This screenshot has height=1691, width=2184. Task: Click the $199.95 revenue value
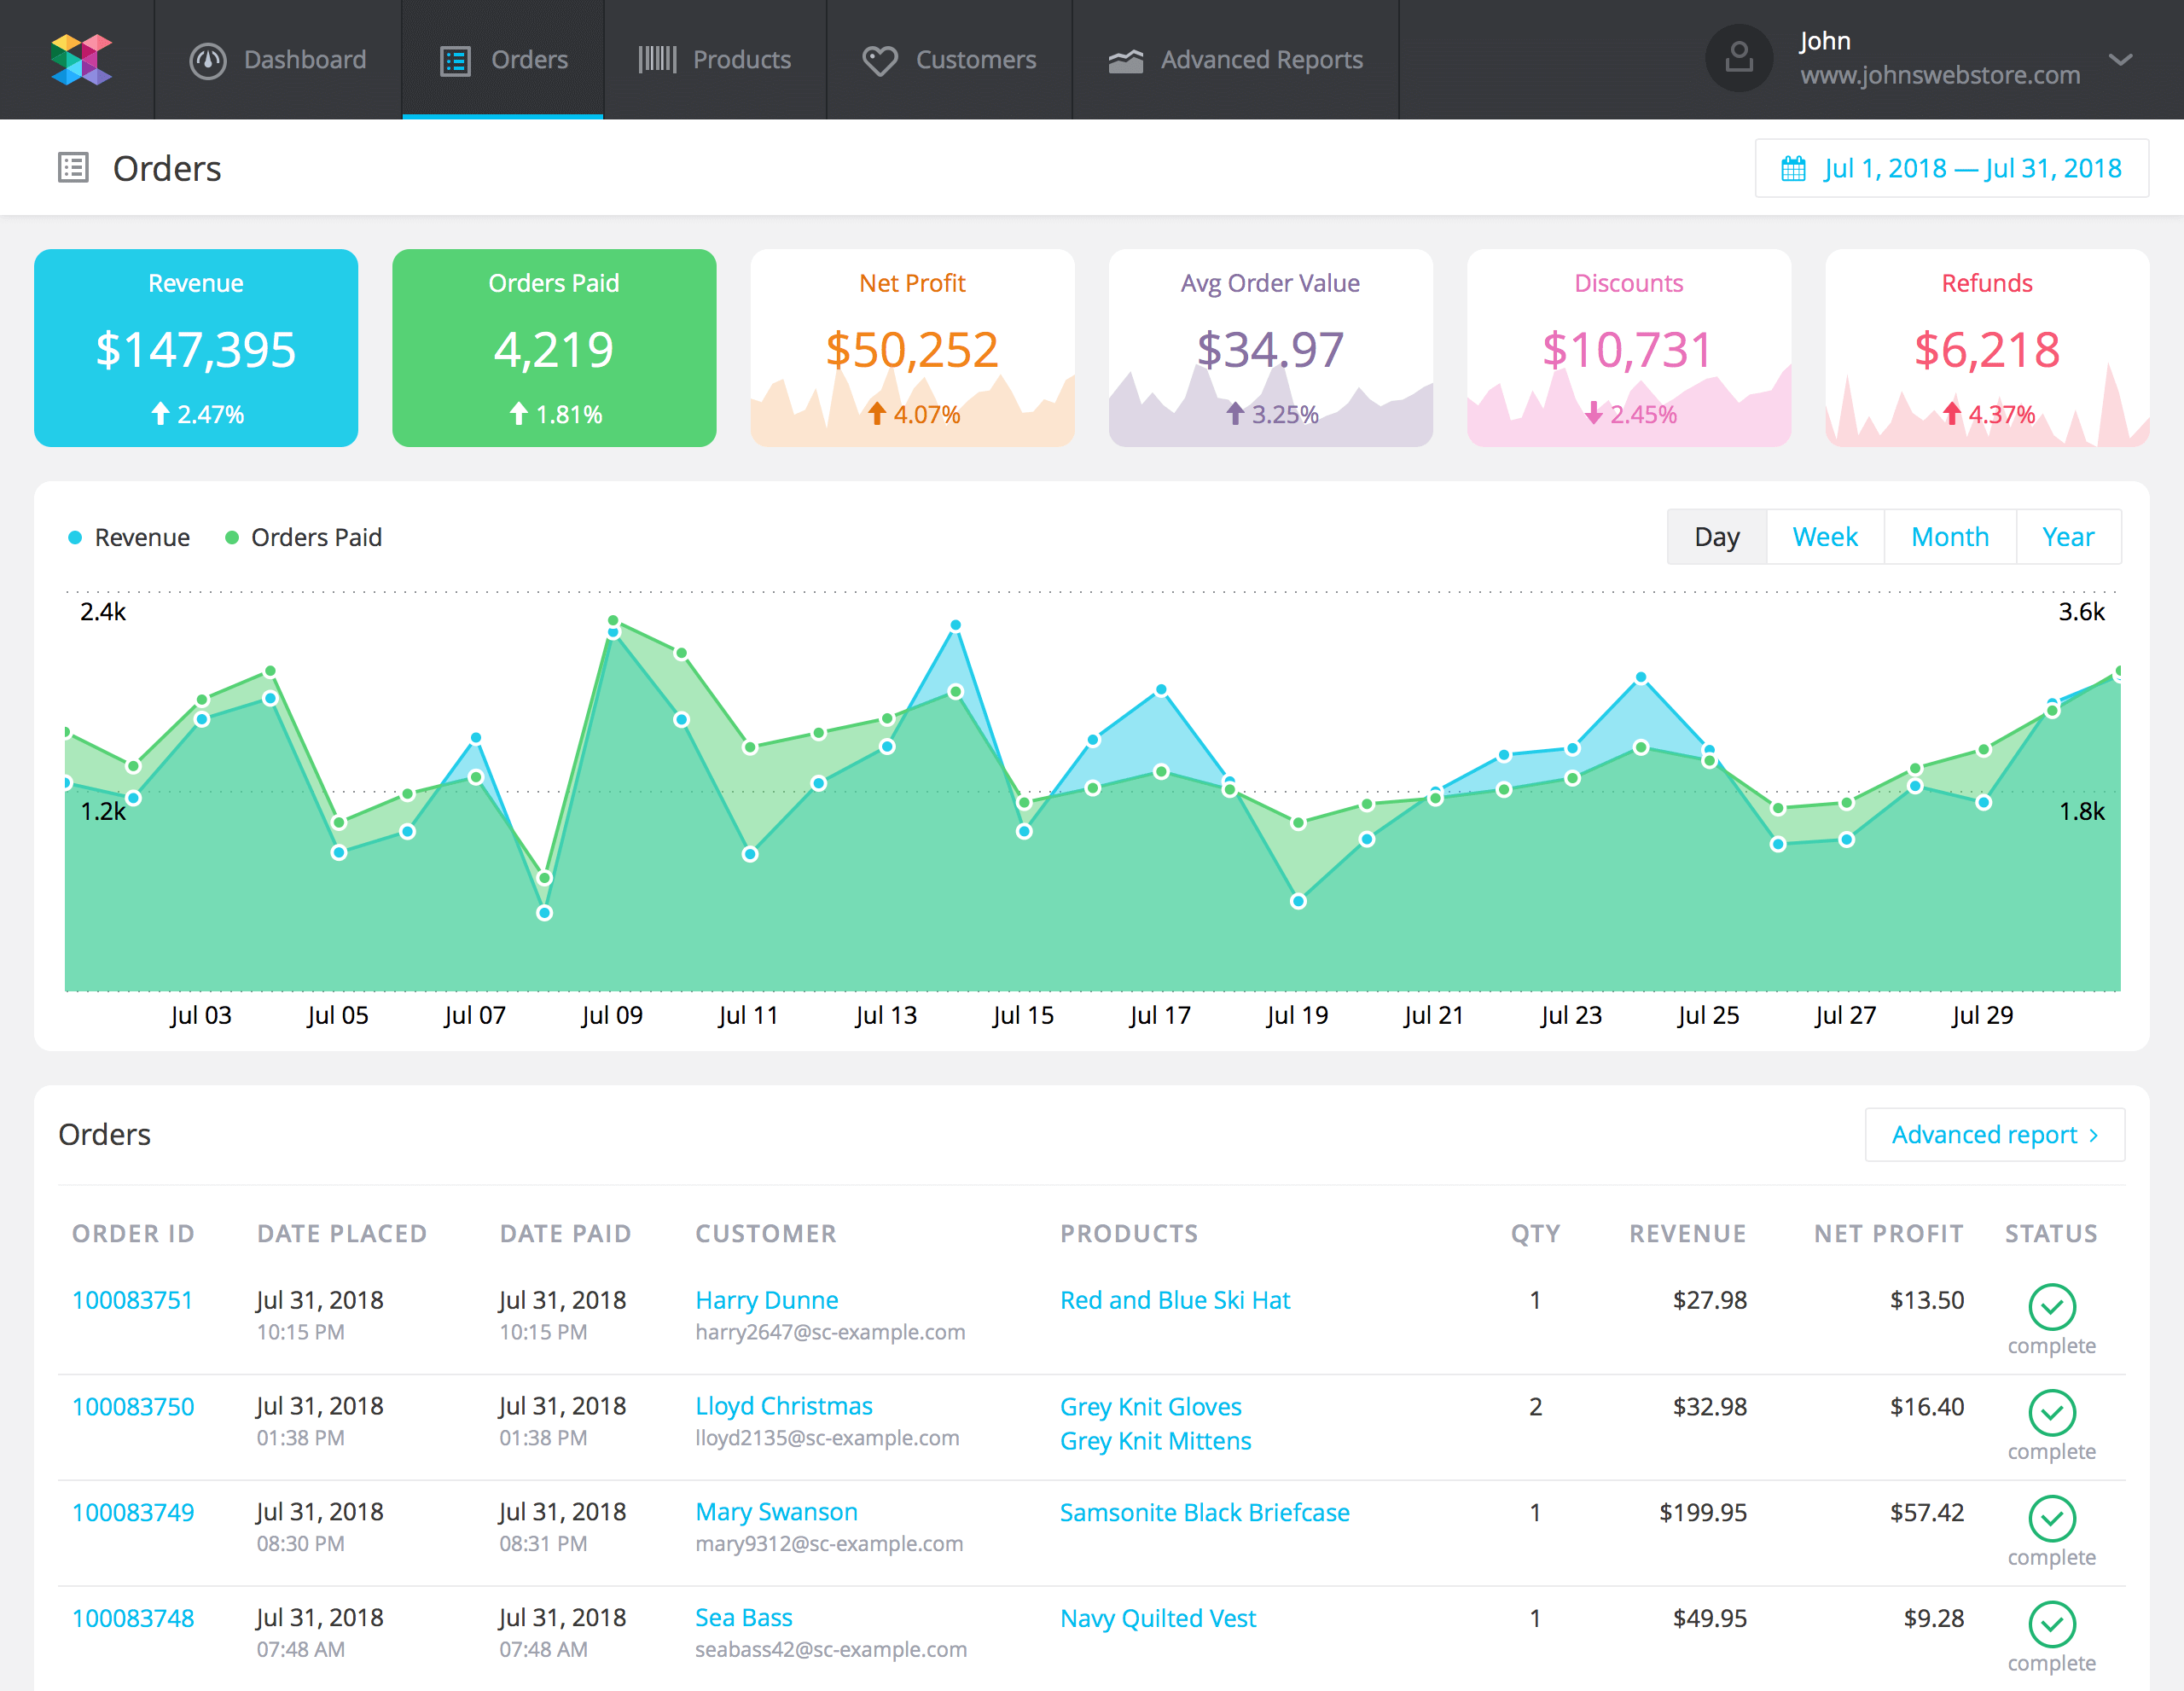coord(1703,1512)
